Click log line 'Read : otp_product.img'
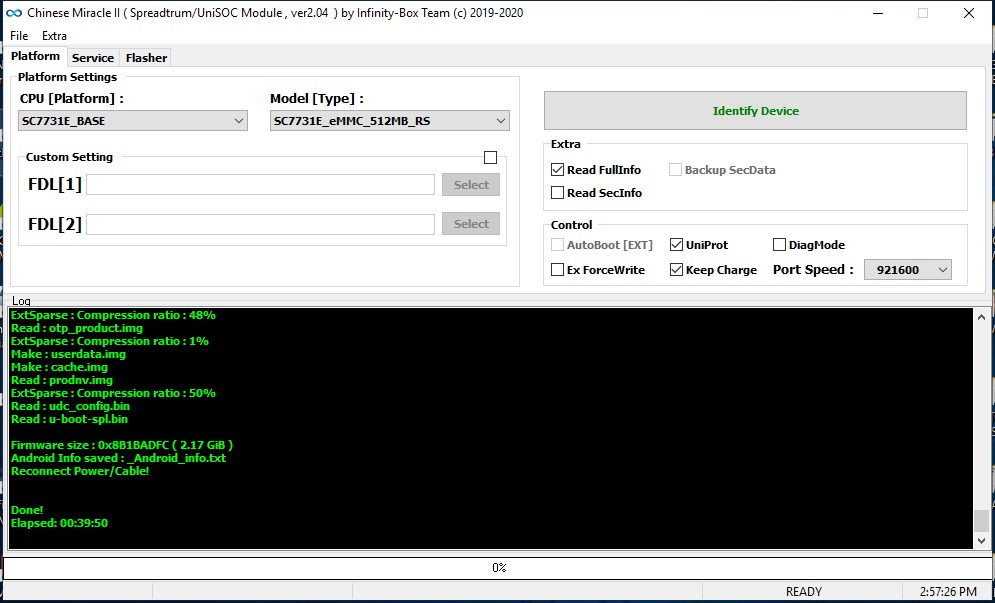Viewport: 995px width, 603px height. (x=77, y=328)
